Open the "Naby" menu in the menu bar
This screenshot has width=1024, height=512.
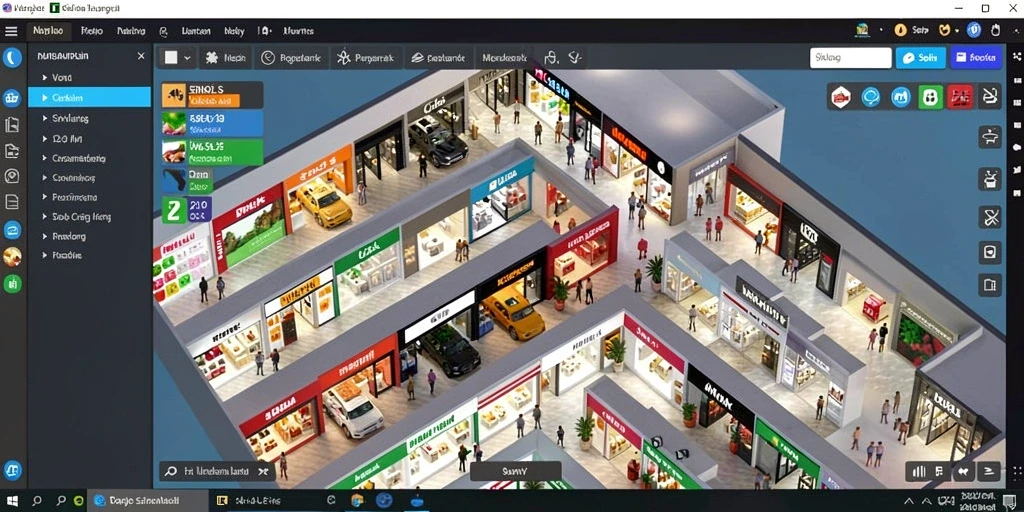click(234, 31)
